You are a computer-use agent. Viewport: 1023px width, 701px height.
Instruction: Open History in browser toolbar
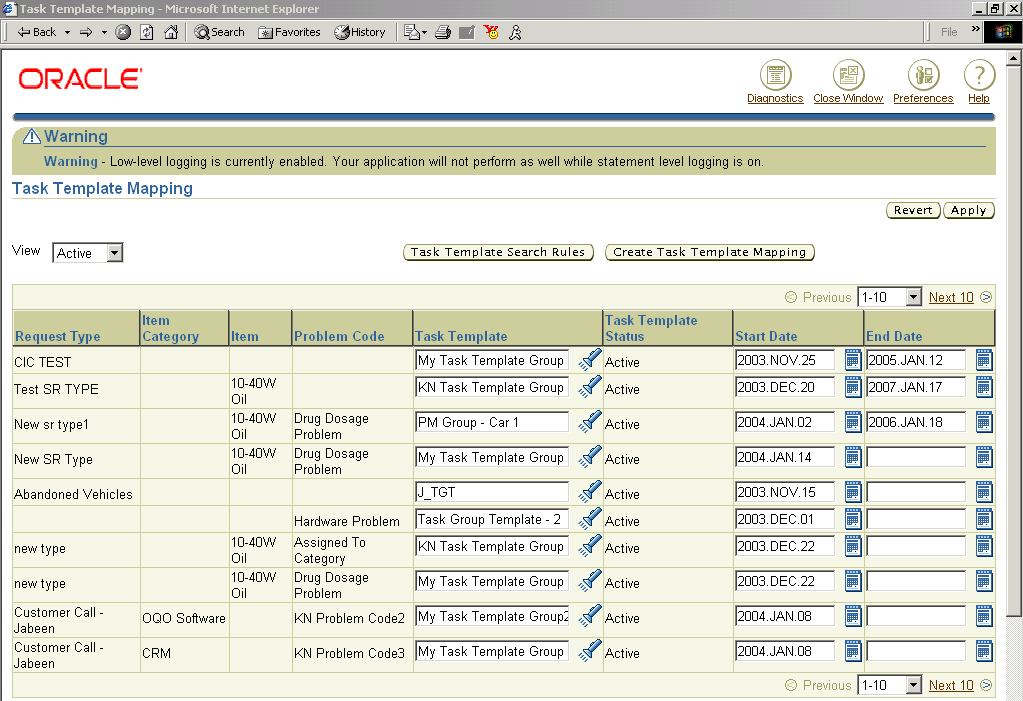click(x=360, y=32)
